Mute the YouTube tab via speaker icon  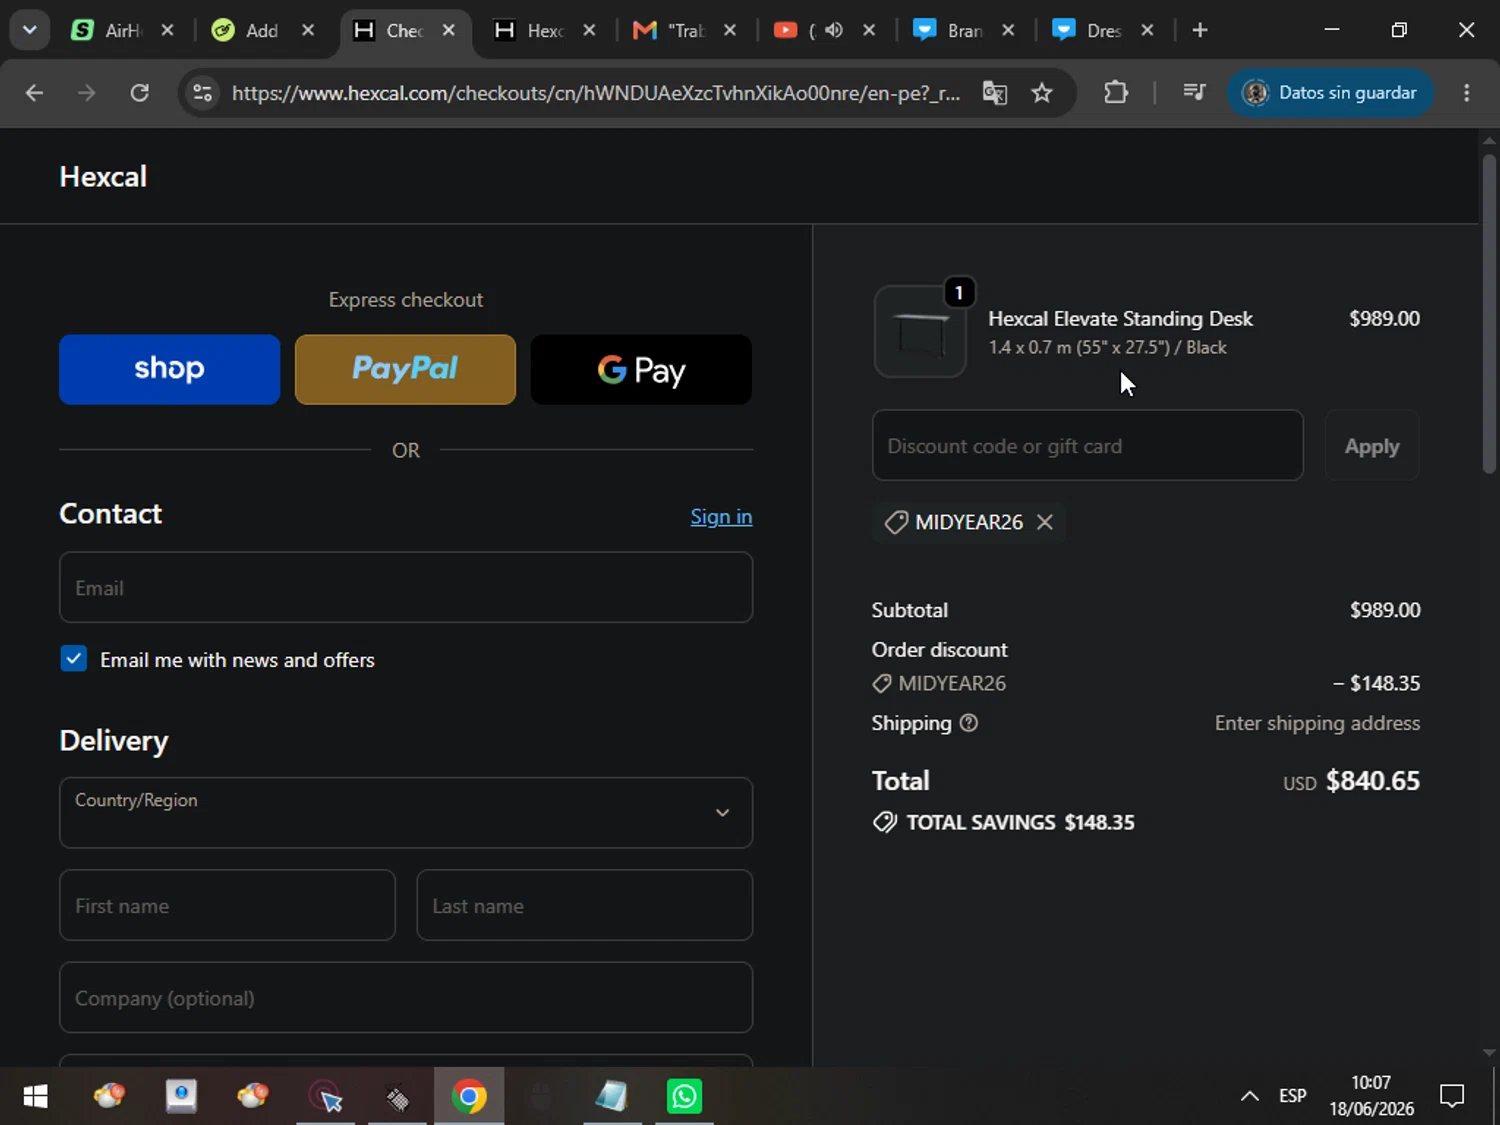[834, 30]
